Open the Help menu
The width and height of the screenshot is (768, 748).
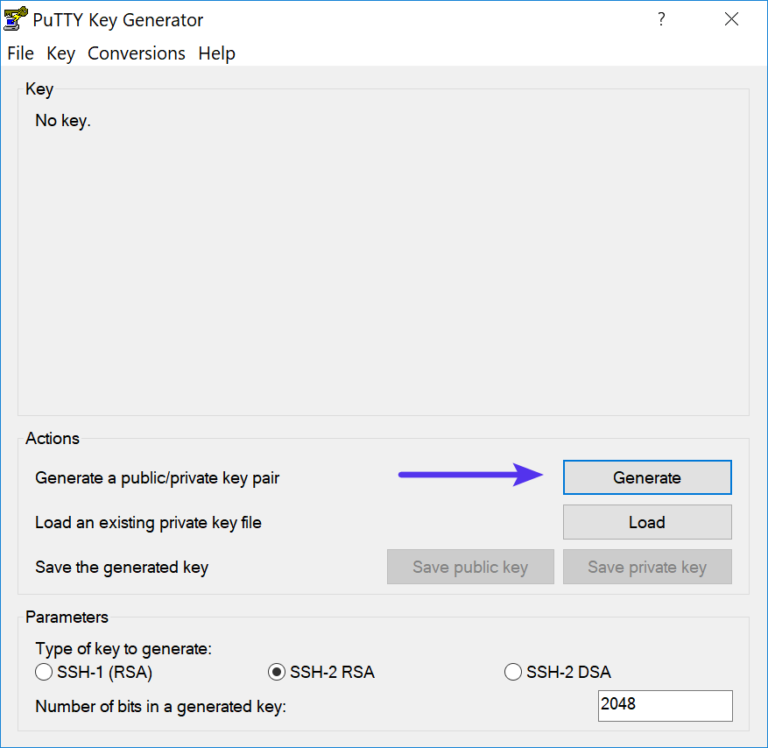point(216,53)
